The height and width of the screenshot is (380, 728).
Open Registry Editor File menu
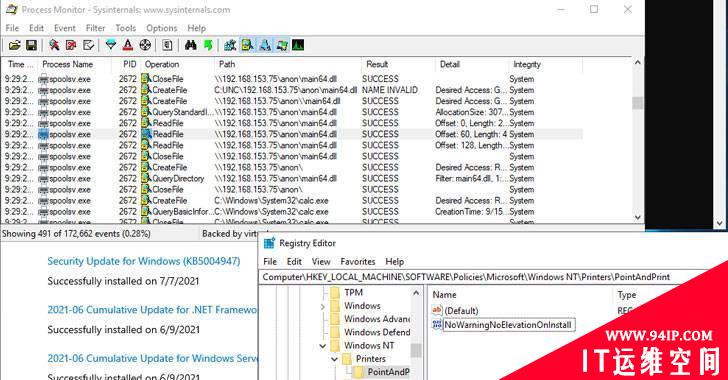pos(270,262)
